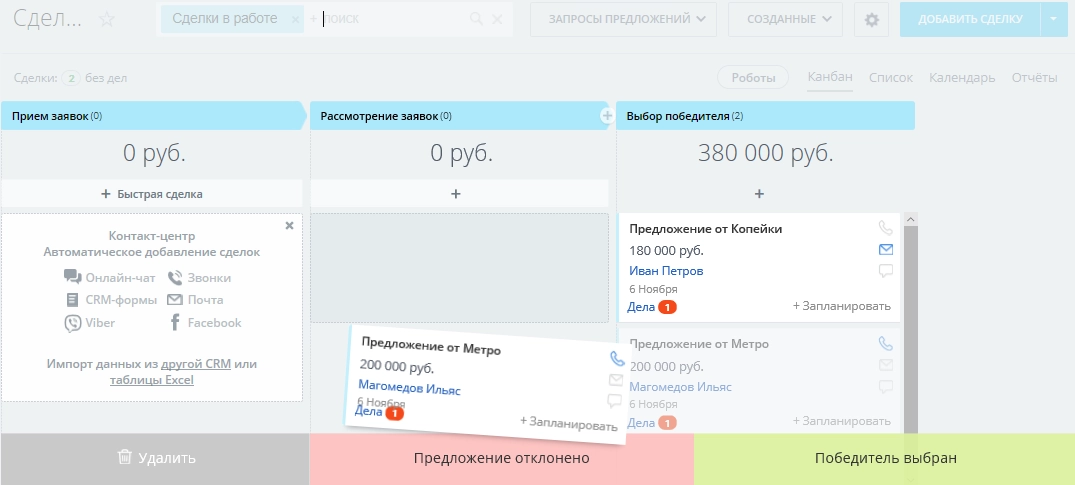Image resolution: width=1075 pixels, height=485 pixels.
Task: Click '+ Запланировать' on the Копейки card
Action: tap(842, 306)
